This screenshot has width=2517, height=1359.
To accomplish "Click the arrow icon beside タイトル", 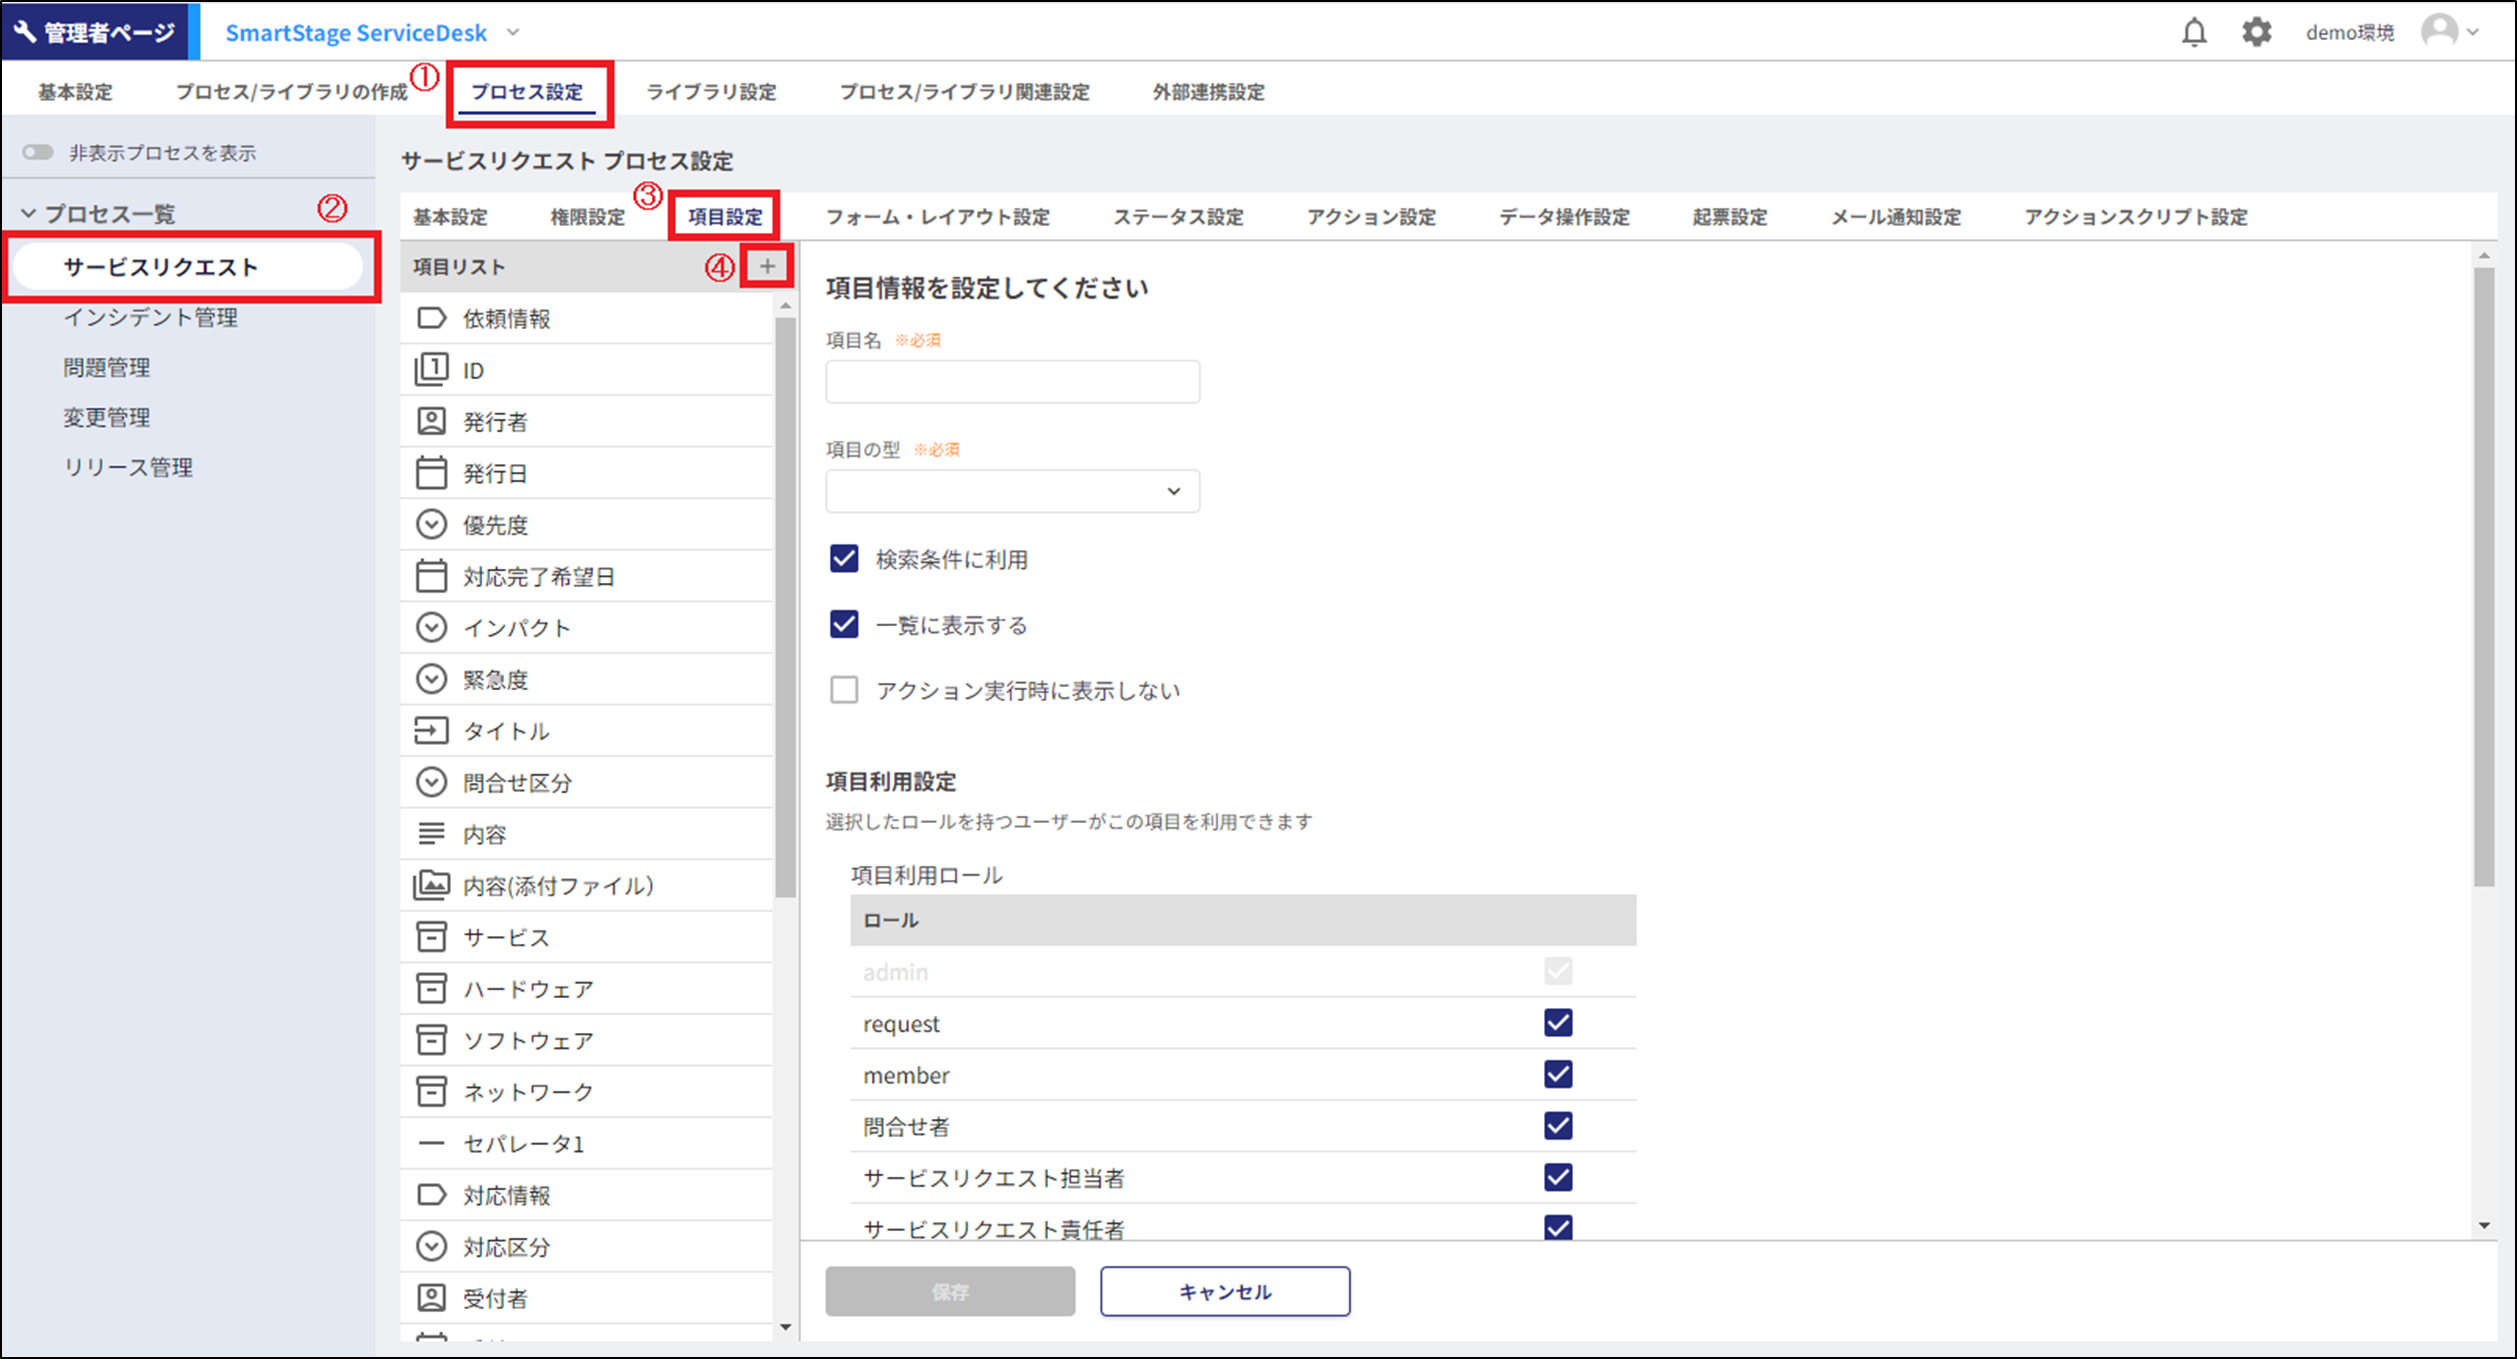I will (x=431, y=730).
